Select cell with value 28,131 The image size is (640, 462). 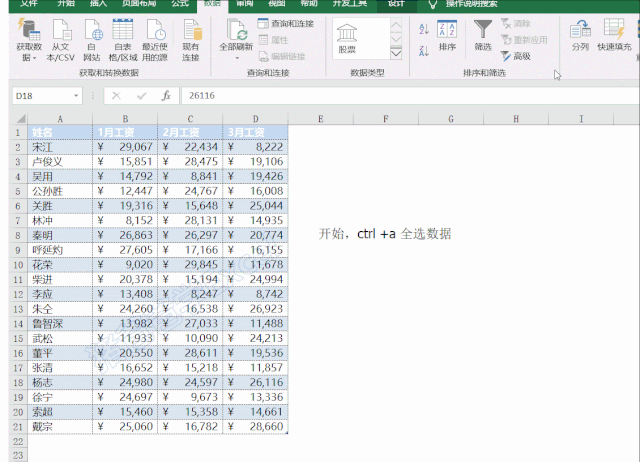coord(190,221)
